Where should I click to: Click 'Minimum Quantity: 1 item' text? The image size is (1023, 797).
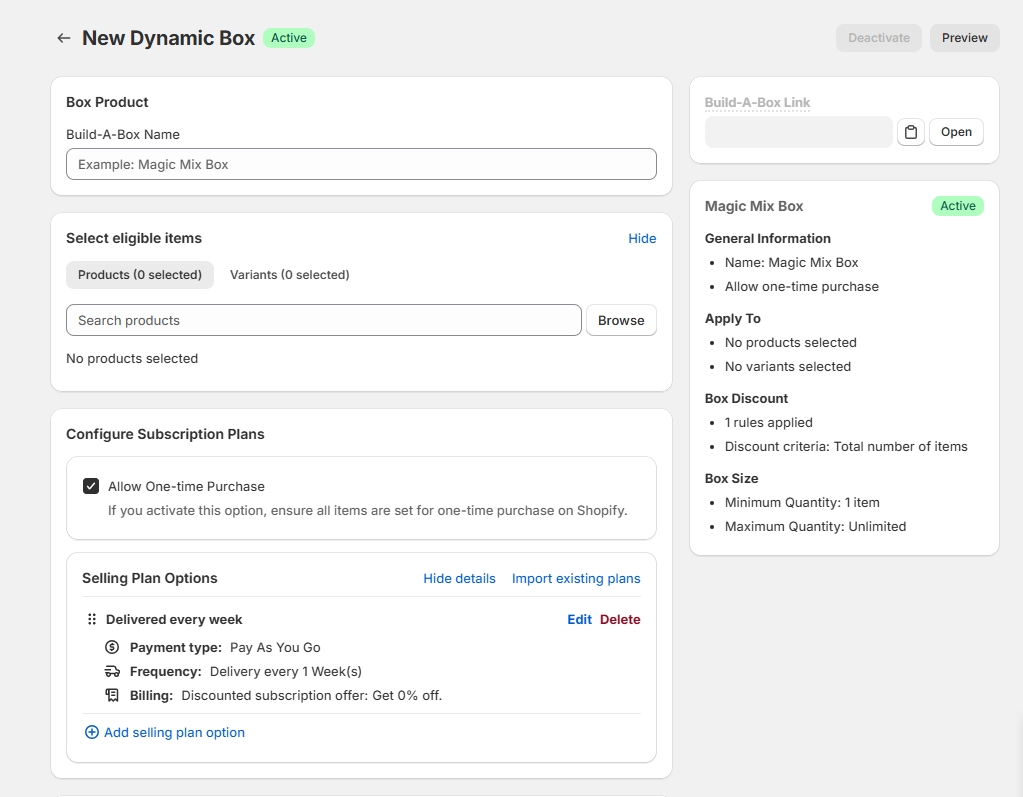pos(802,503)
